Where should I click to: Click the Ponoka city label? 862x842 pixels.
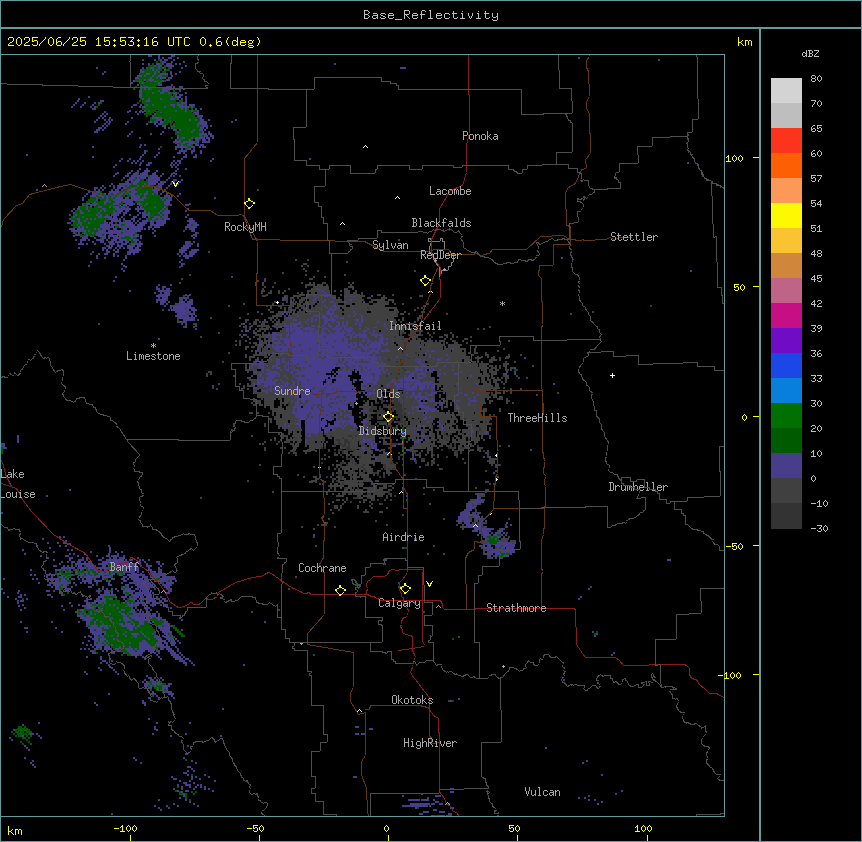[480, 136]
